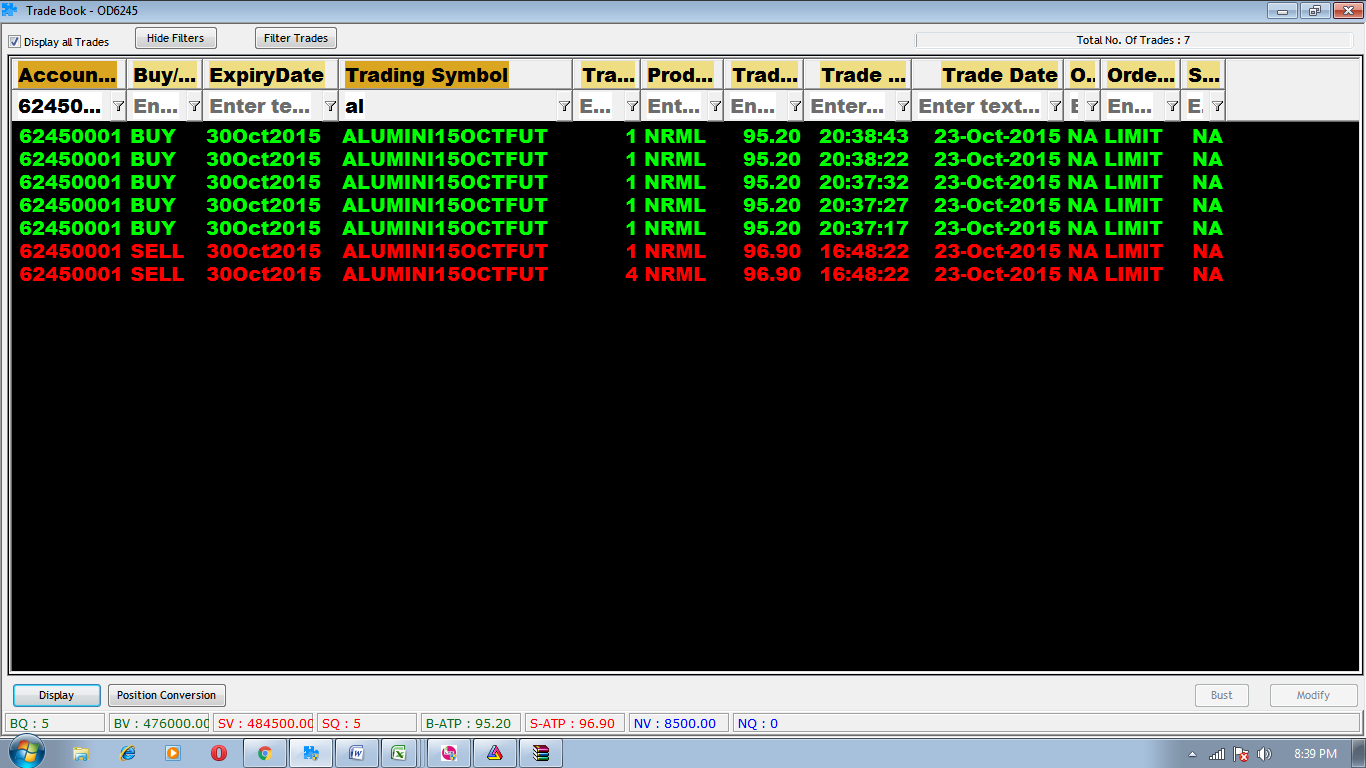Click the 'Total No. Of Trades : 7' label

click(x=1133, y=41)
